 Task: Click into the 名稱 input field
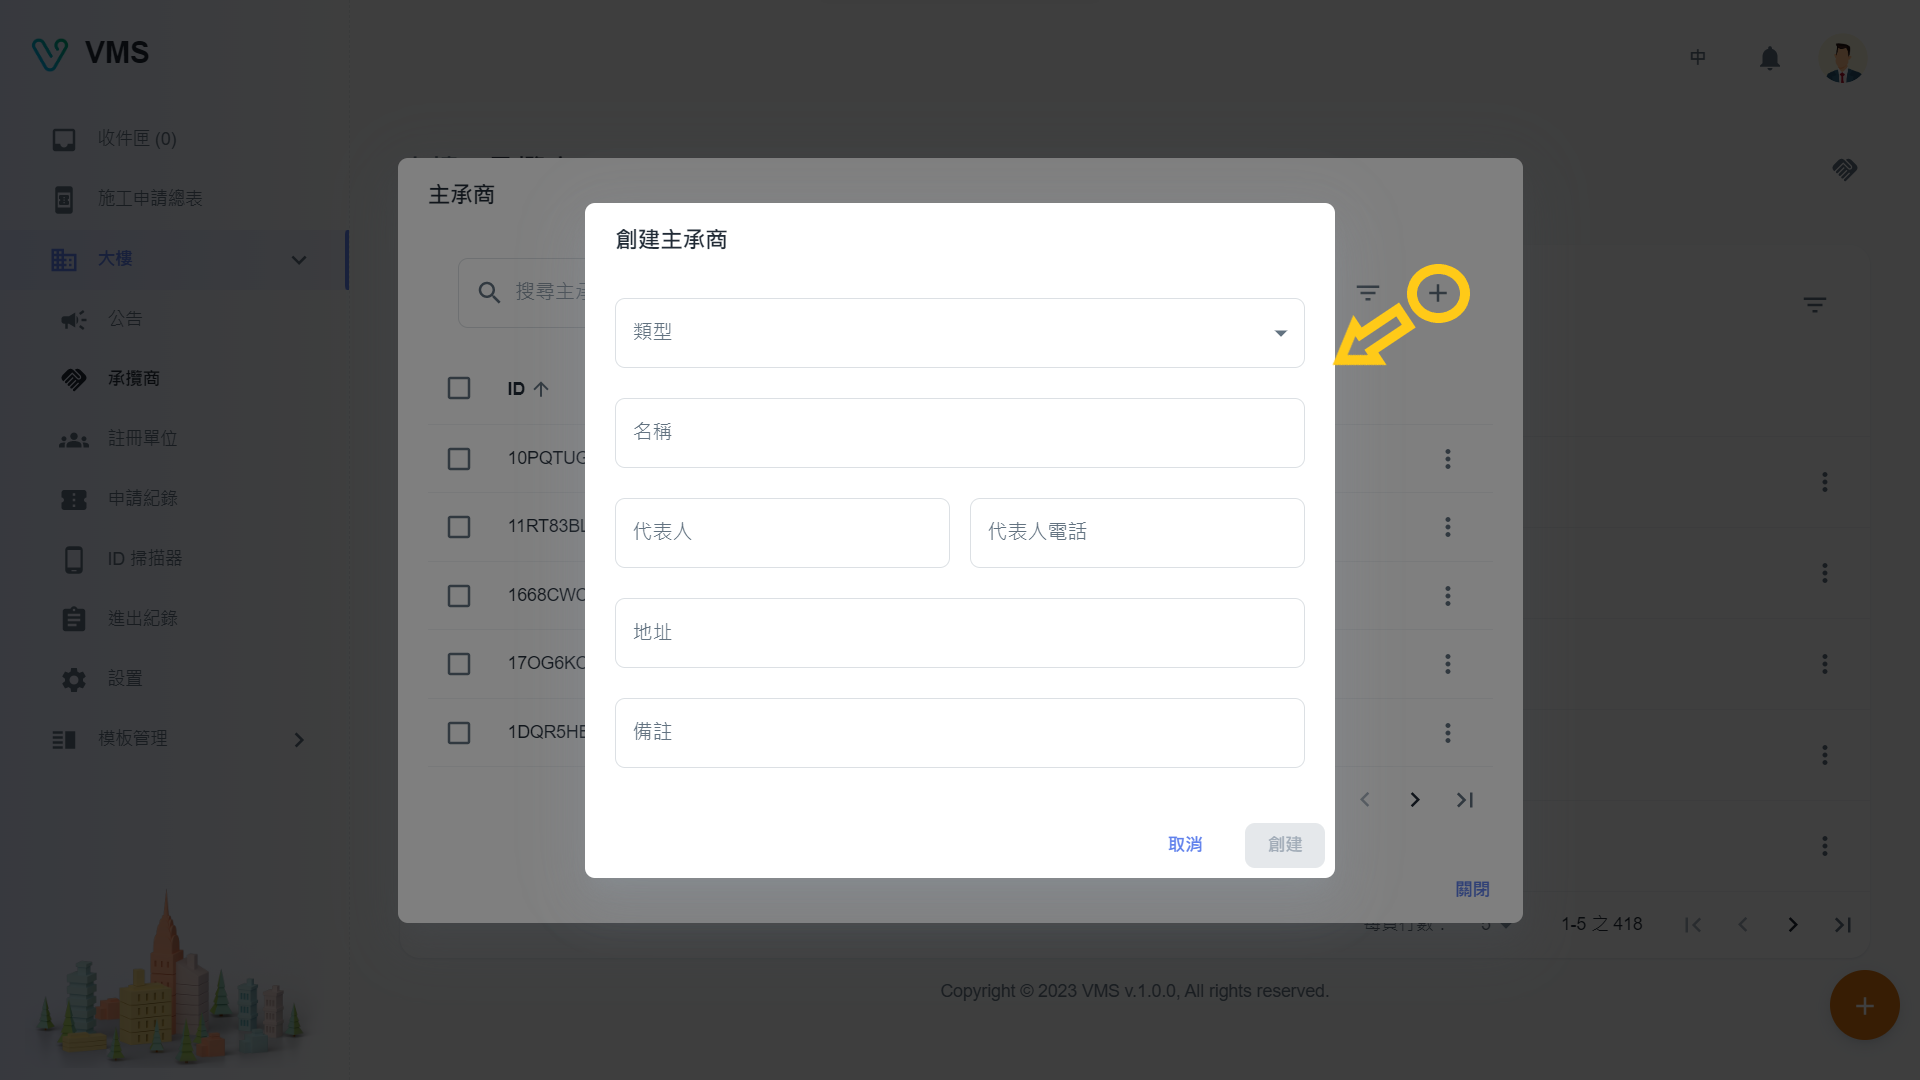pos(959,433)
